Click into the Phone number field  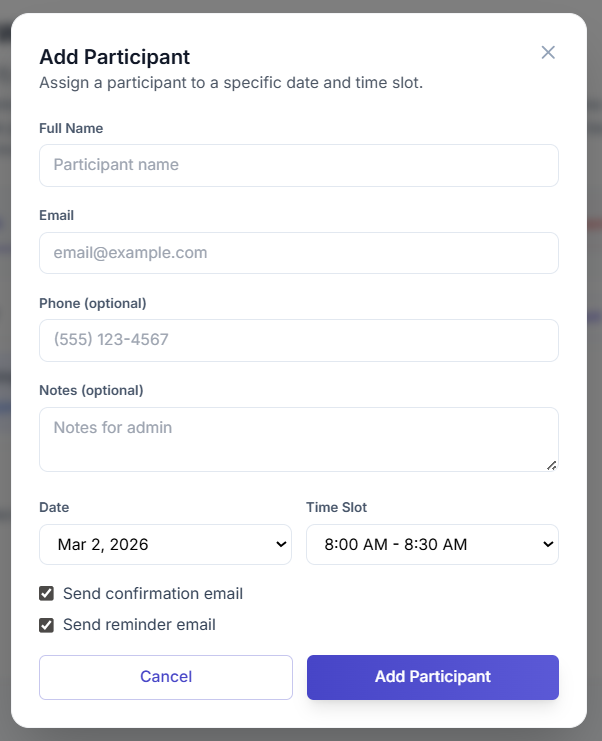click(x=298, y=340)
